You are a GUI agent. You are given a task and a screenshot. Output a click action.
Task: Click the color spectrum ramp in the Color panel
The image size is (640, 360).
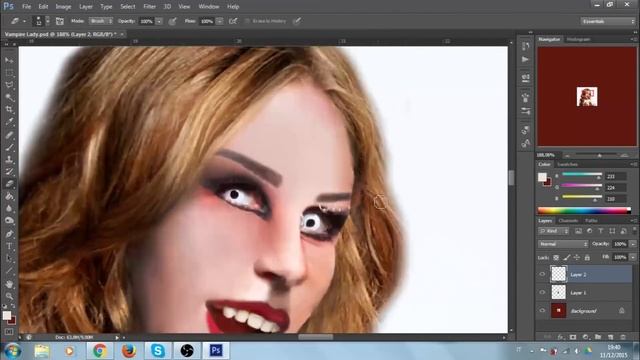point(584,211)
